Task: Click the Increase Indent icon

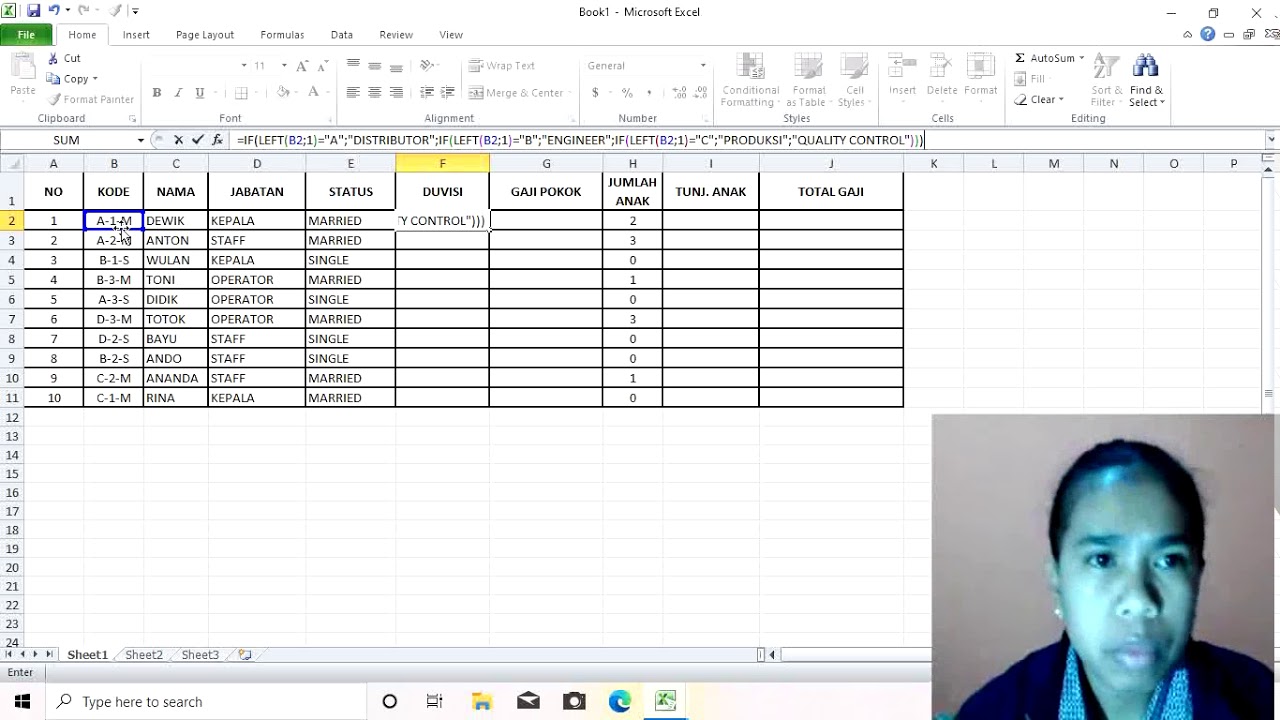Action: [448, 93]
